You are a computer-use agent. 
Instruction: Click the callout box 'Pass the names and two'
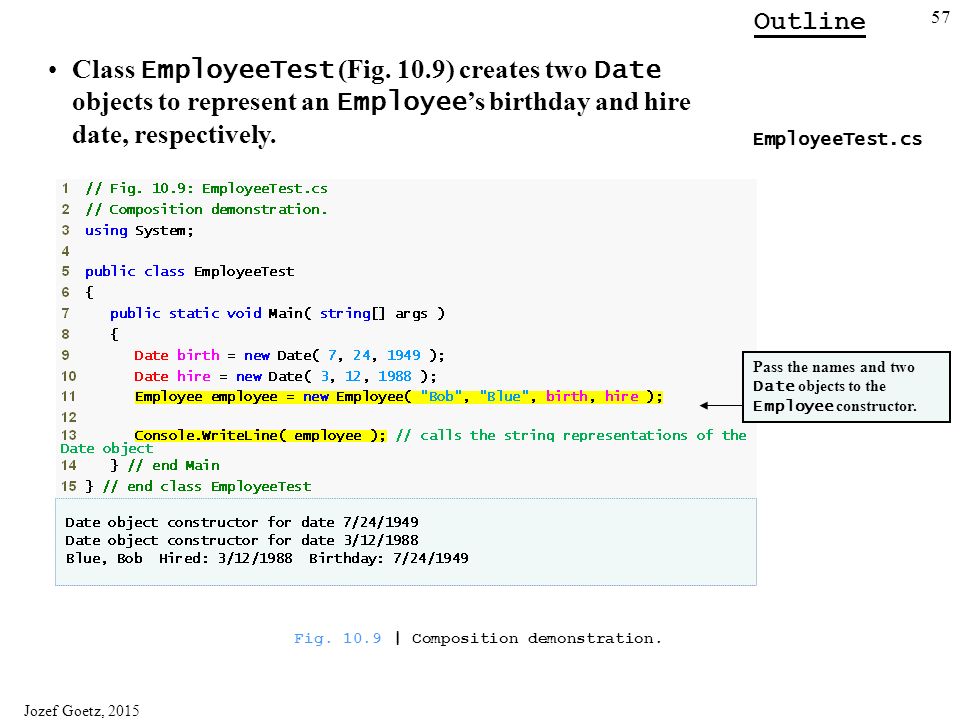pyautogui.click(x=846, y=387)
